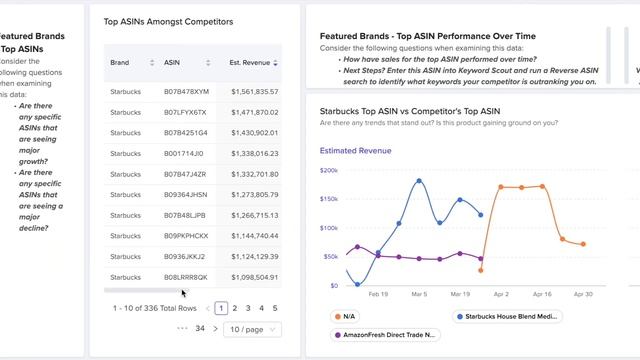
Task: Select ASIN B07B478XYM cell
Action: [187, 92]
